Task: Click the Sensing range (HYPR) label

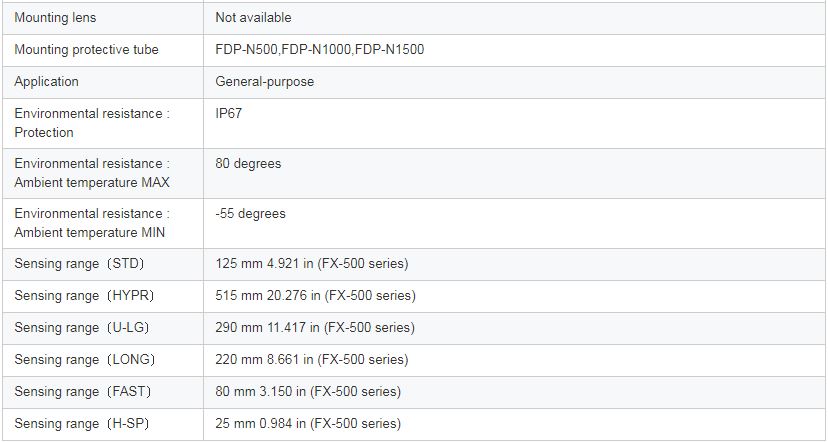Action: click(x=84, y=296)
